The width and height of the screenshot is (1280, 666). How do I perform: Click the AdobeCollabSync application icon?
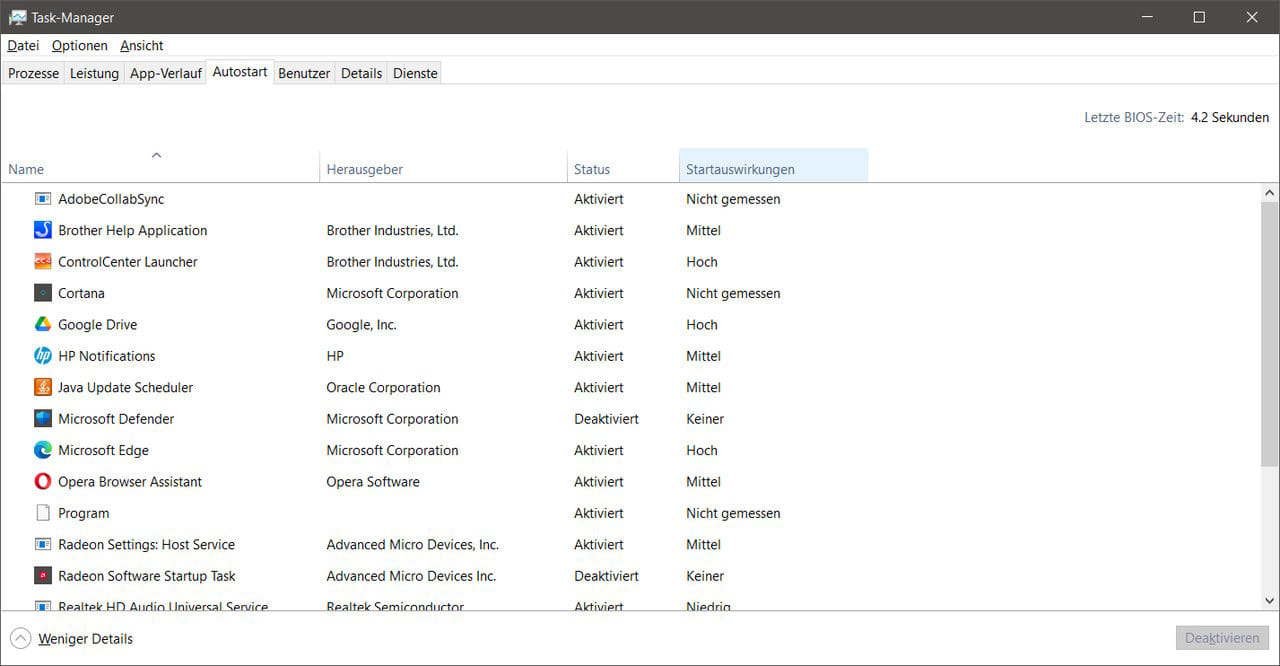tap(42, 198)
